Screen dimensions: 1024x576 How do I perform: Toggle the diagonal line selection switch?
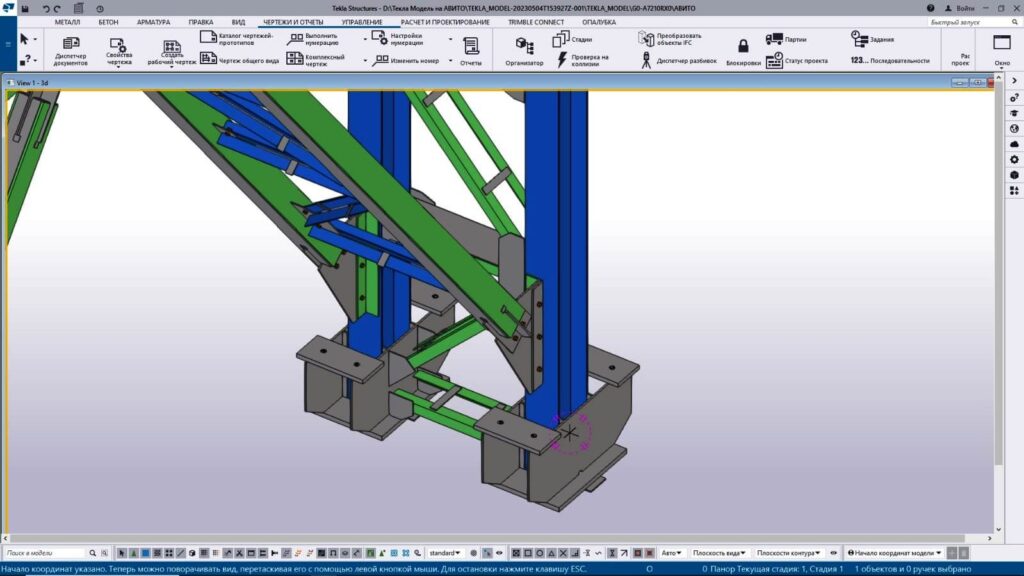[180, 553]
